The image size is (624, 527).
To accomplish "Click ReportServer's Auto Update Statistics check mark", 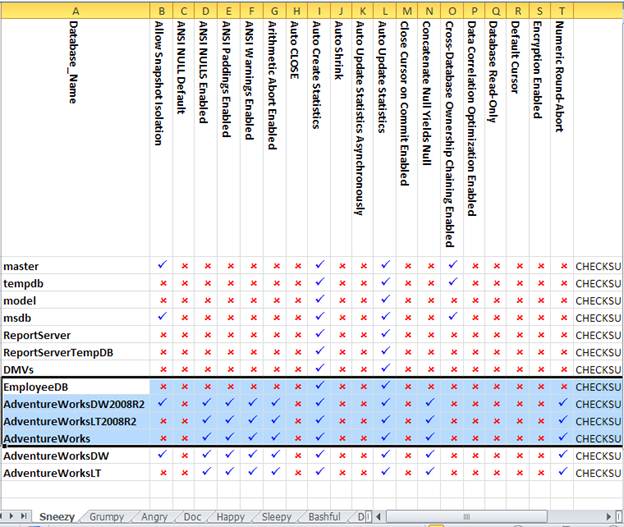I will [385, 334].
